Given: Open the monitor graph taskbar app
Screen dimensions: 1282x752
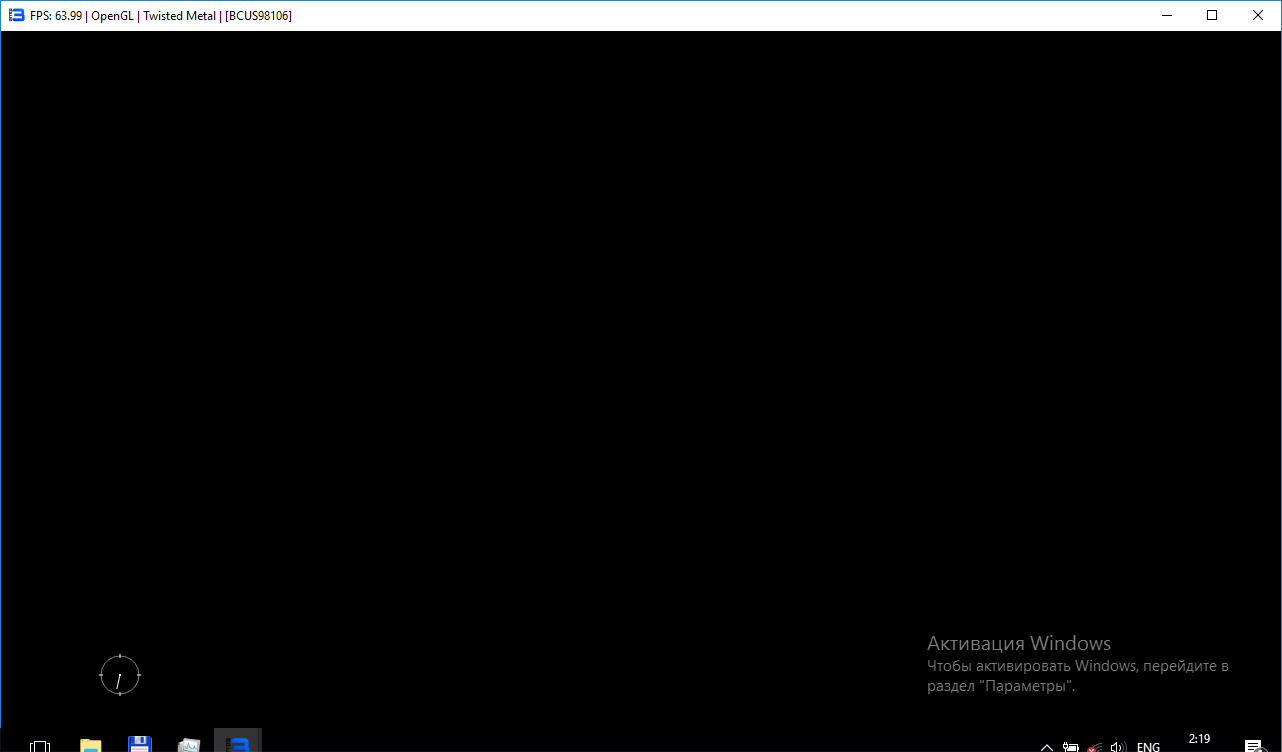Looking at the screenshot, I should click(x=189, y=744).
